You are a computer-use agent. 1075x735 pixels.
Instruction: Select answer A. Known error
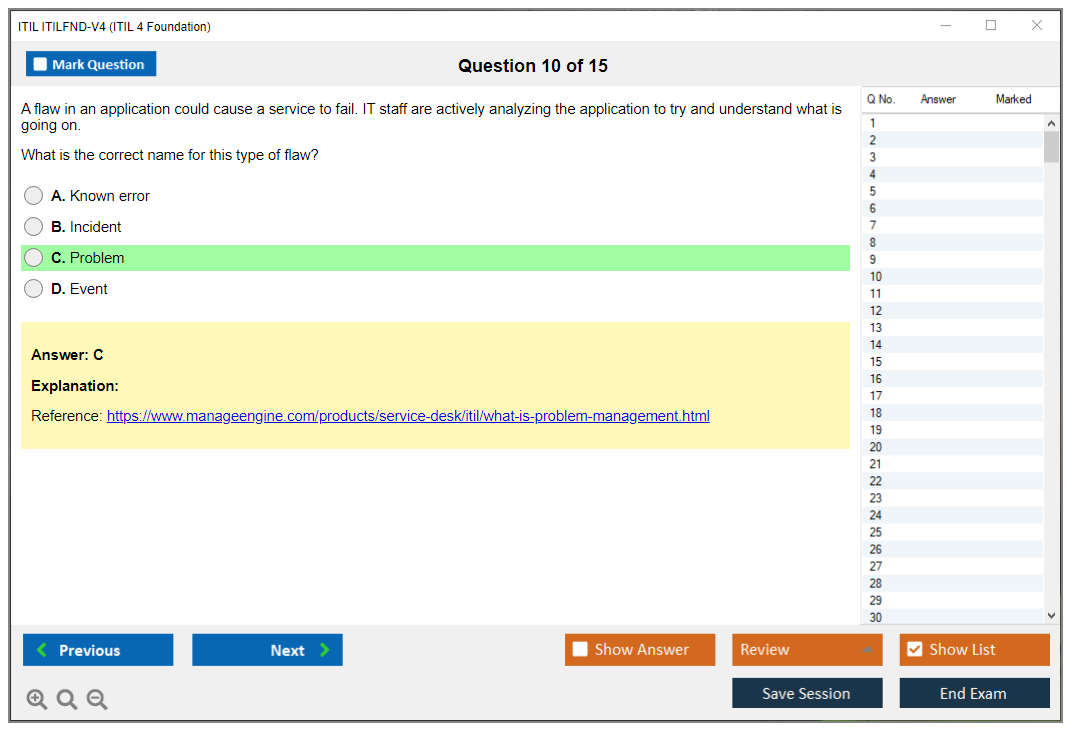click(34, 196)
